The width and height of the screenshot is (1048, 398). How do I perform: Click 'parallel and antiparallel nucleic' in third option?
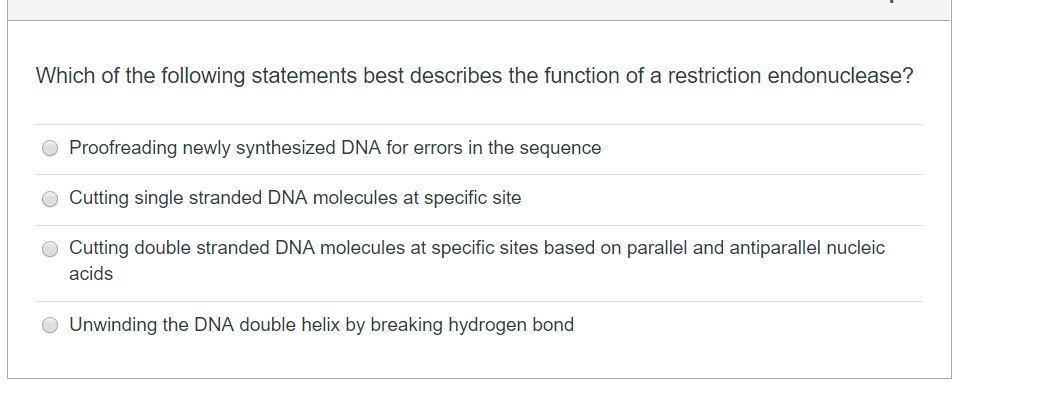[755, 248]
